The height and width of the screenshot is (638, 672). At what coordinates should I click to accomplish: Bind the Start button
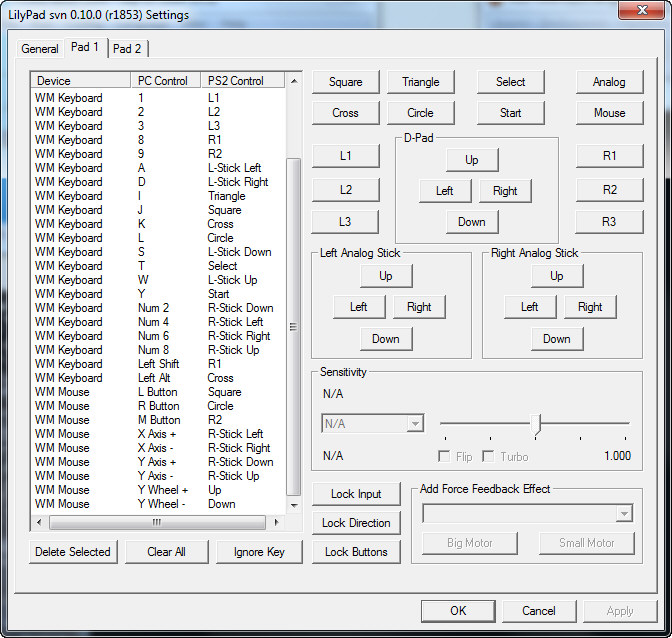(510, 113)
